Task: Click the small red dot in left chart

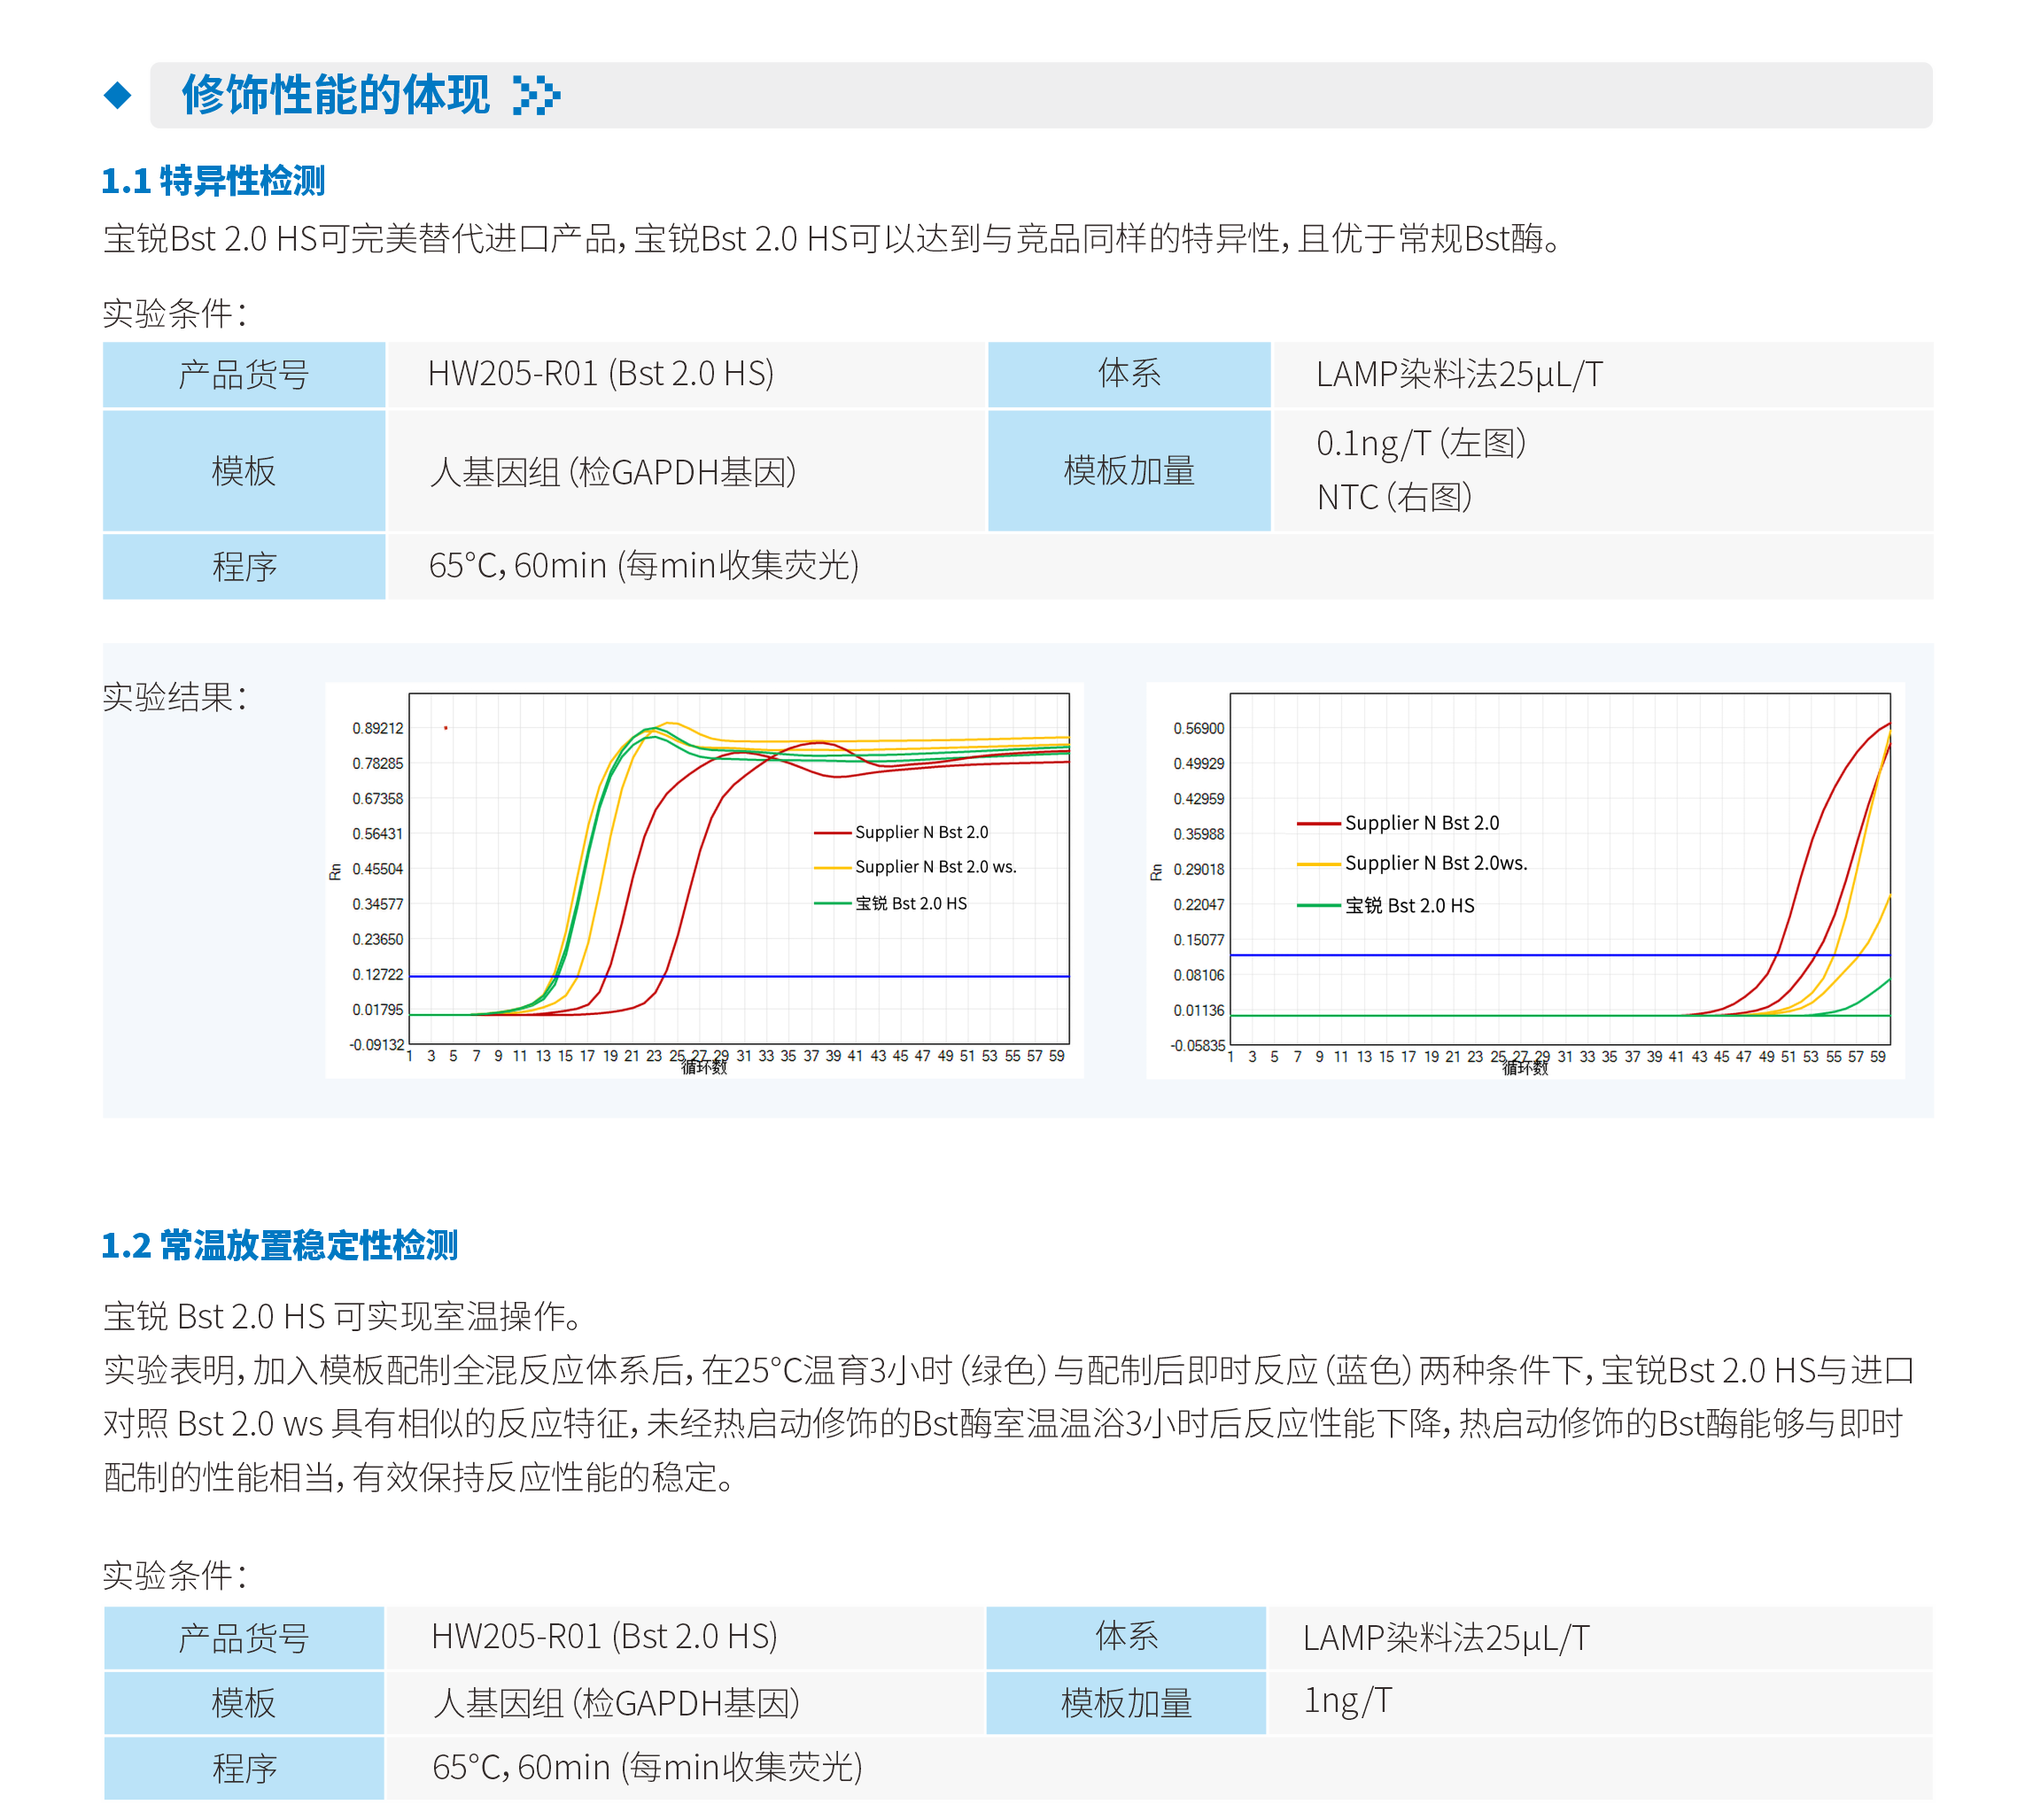Action: [x=445, y=728]
